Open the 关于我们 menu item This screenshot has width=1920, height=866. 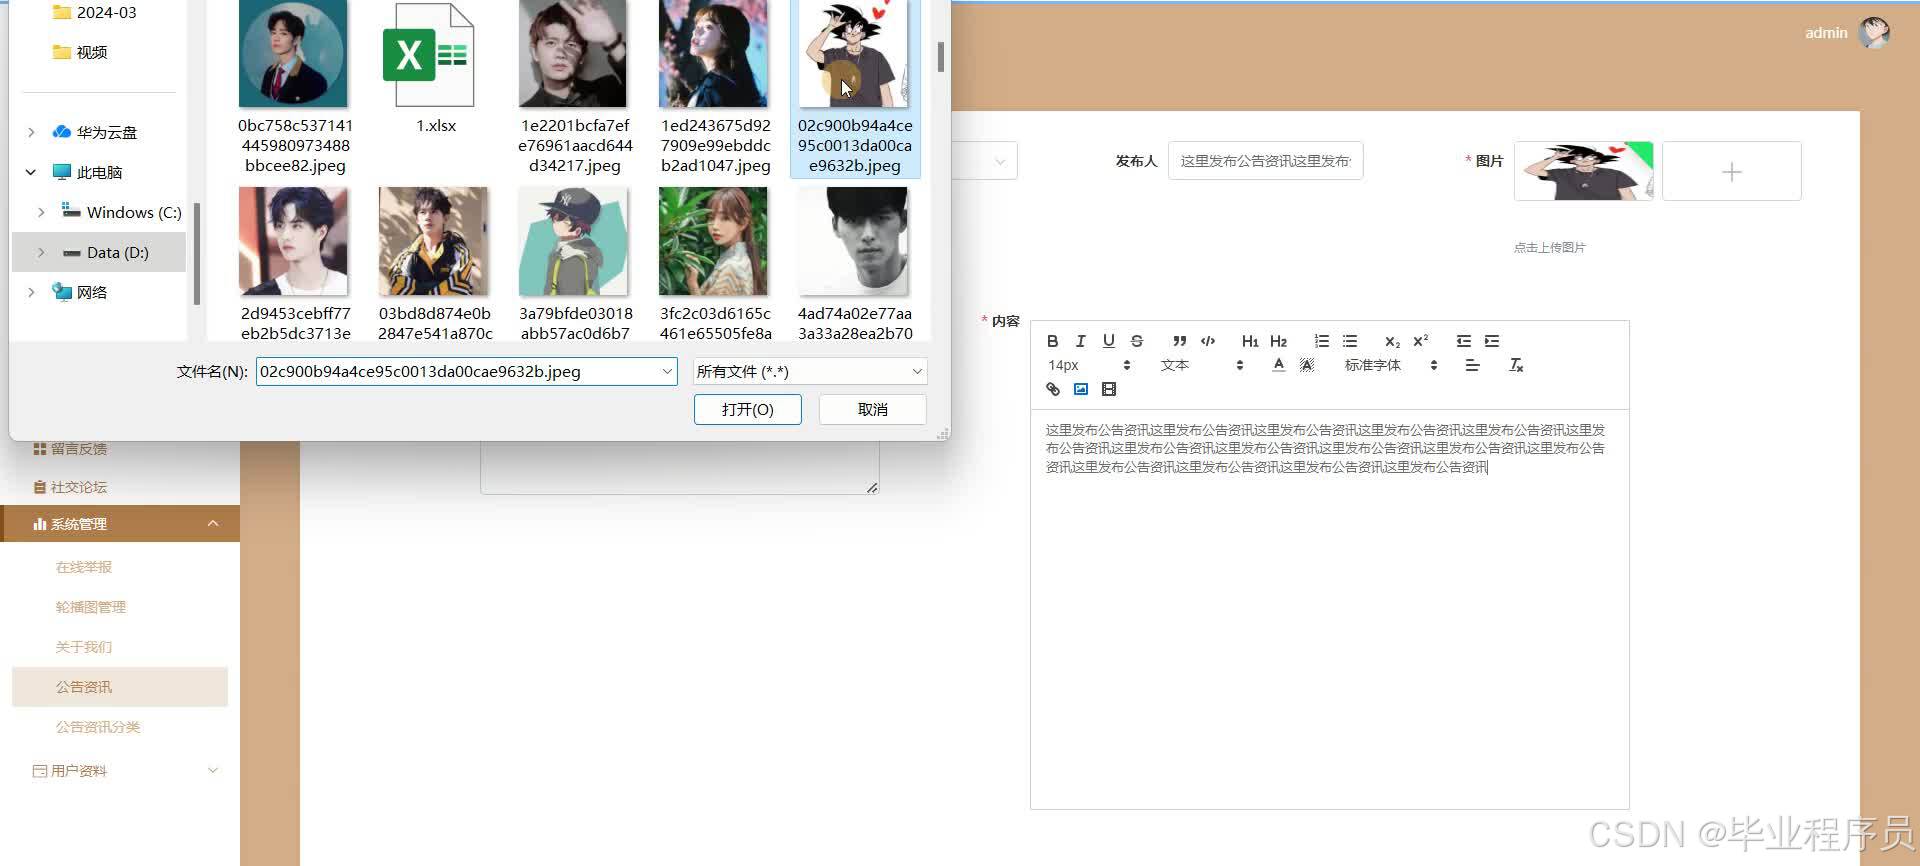pos(84,647)
